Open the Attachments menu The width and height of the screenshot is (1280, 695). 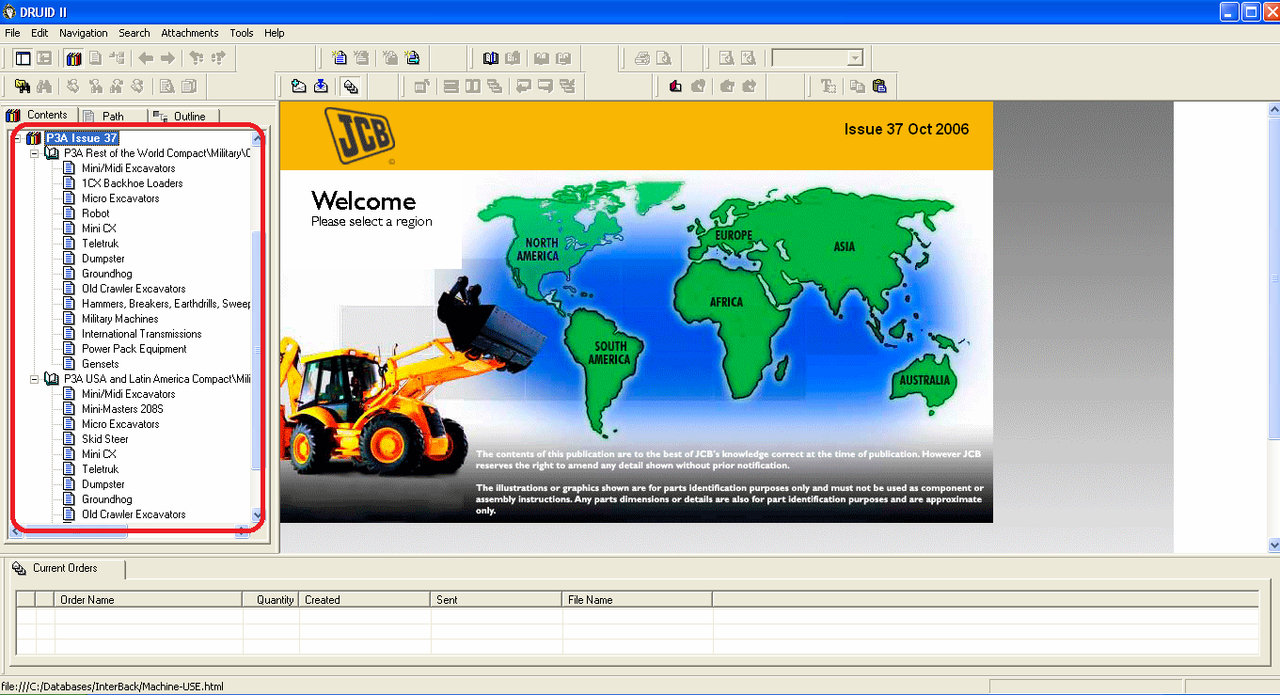pyautogui.click(x=190, y=33)
